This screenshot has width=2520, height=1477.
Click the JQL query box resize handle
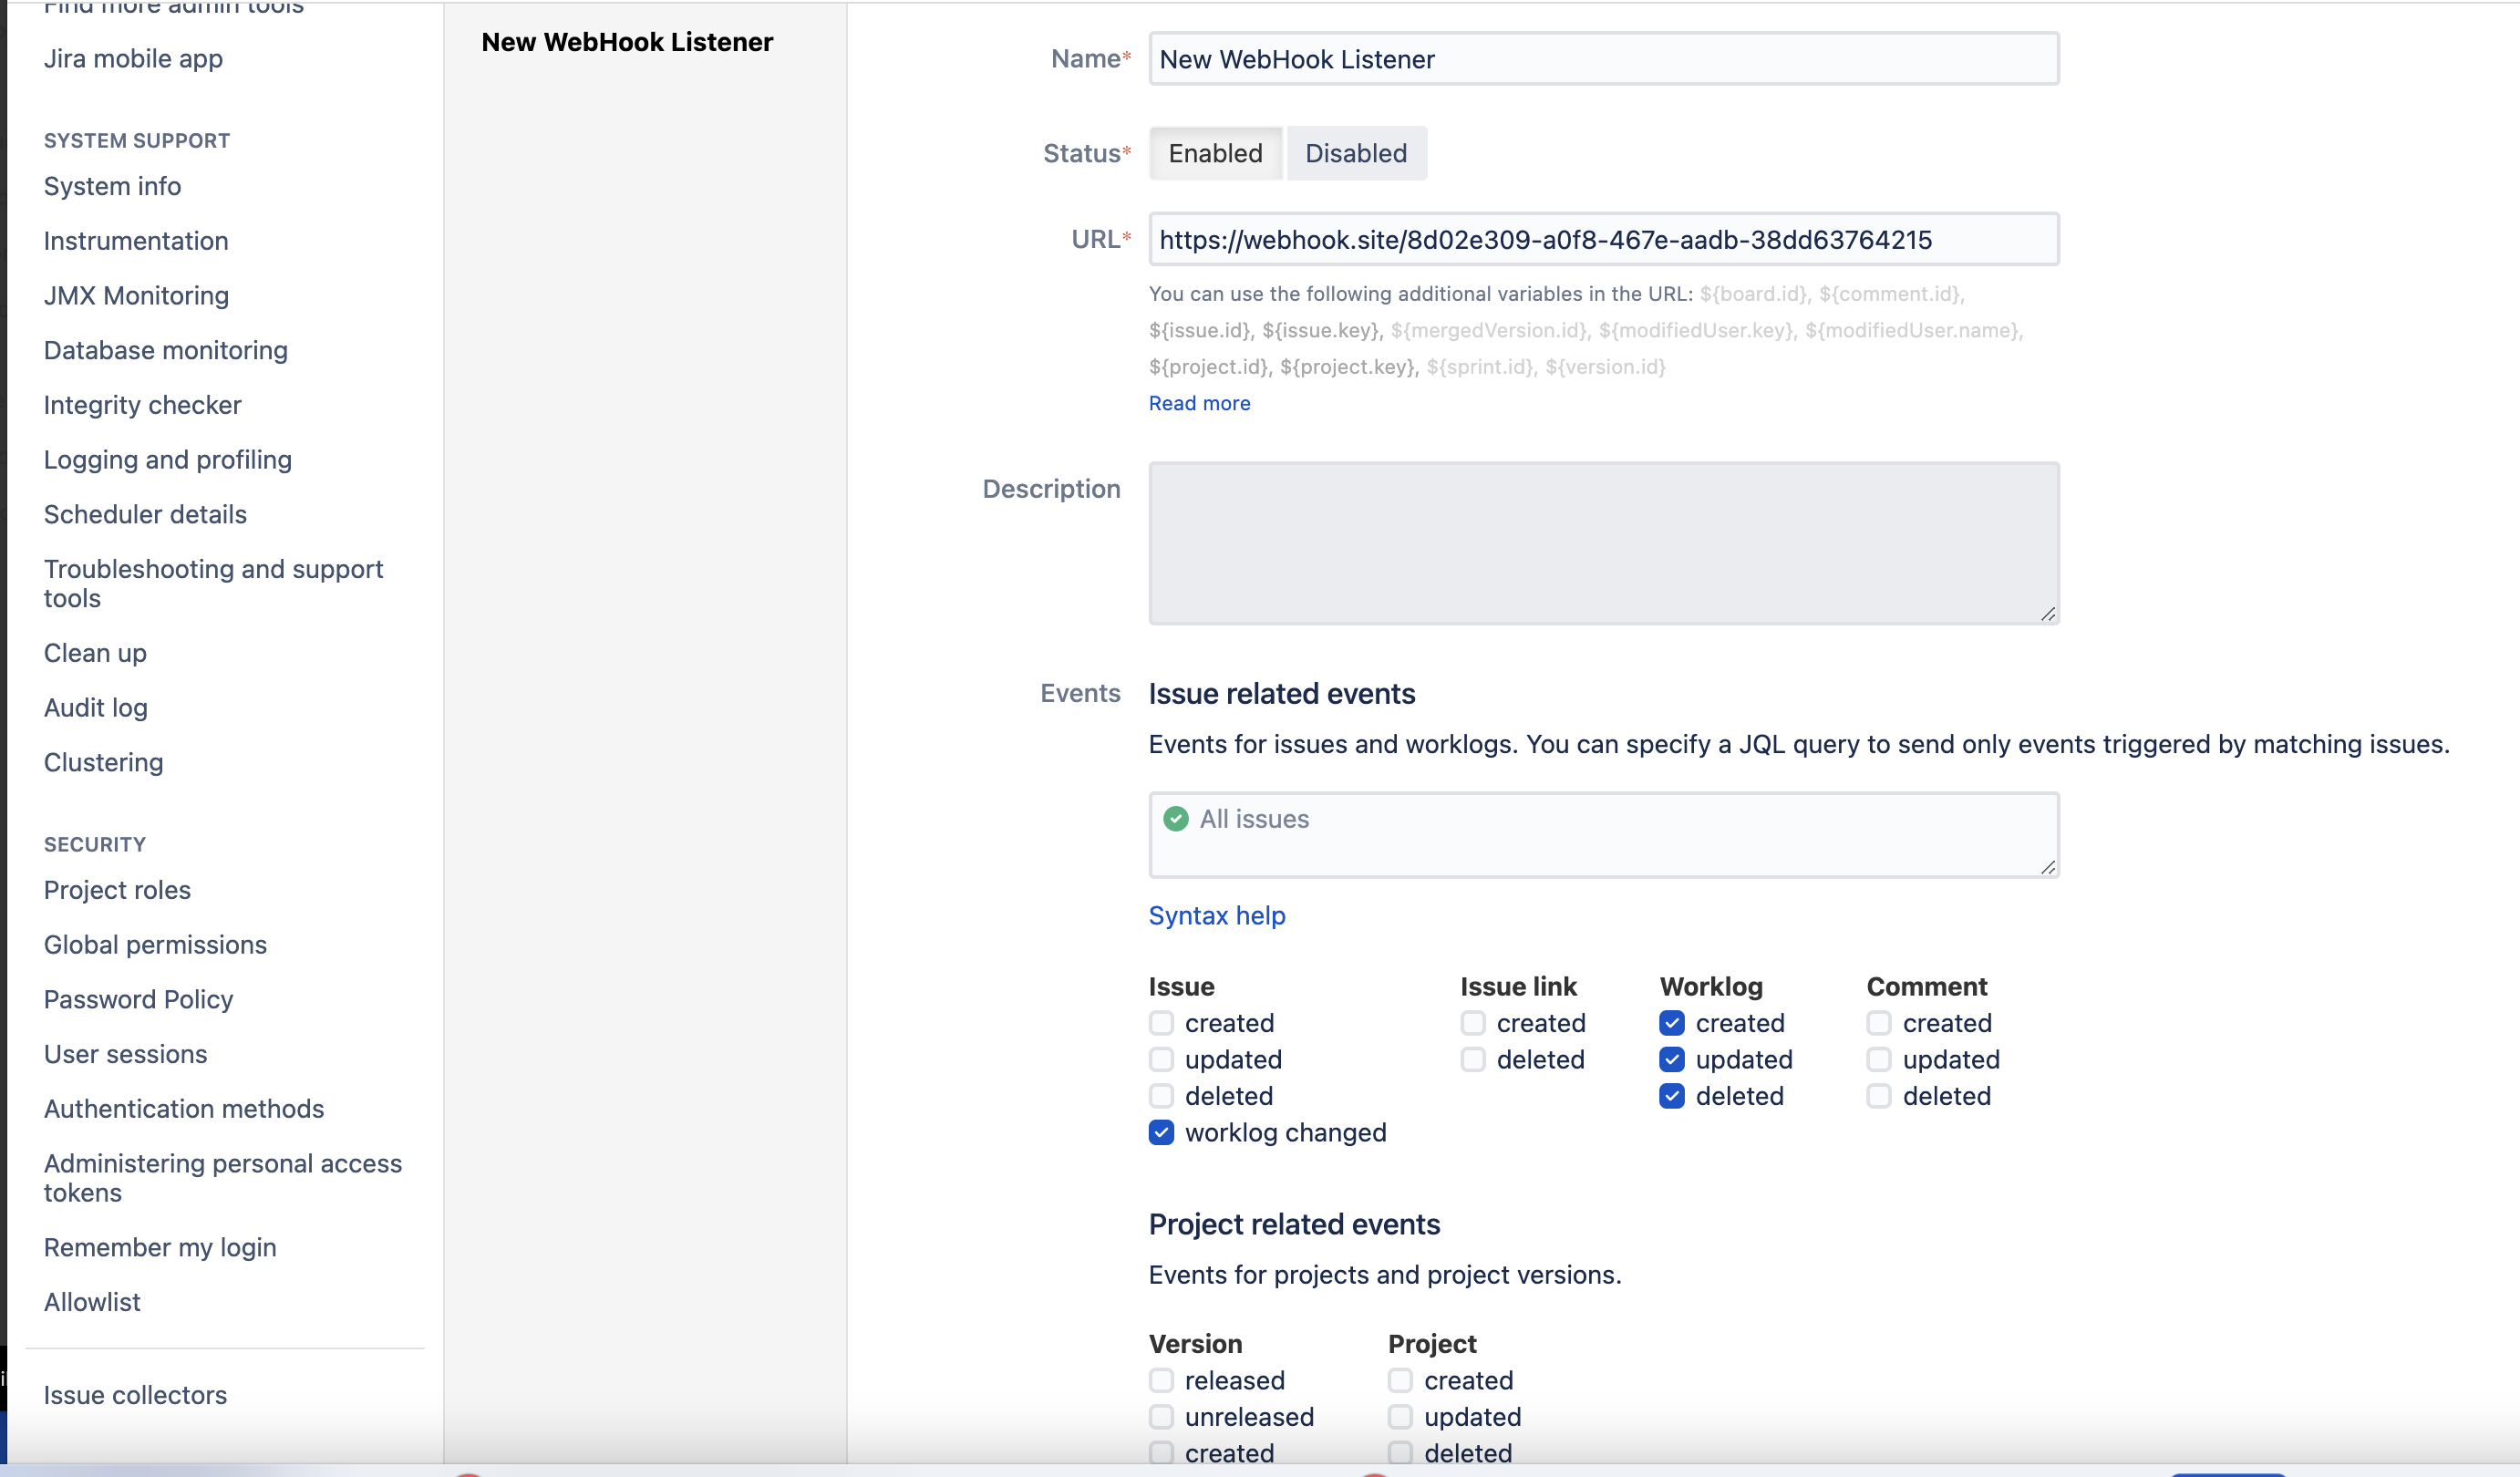[2047, 867]
